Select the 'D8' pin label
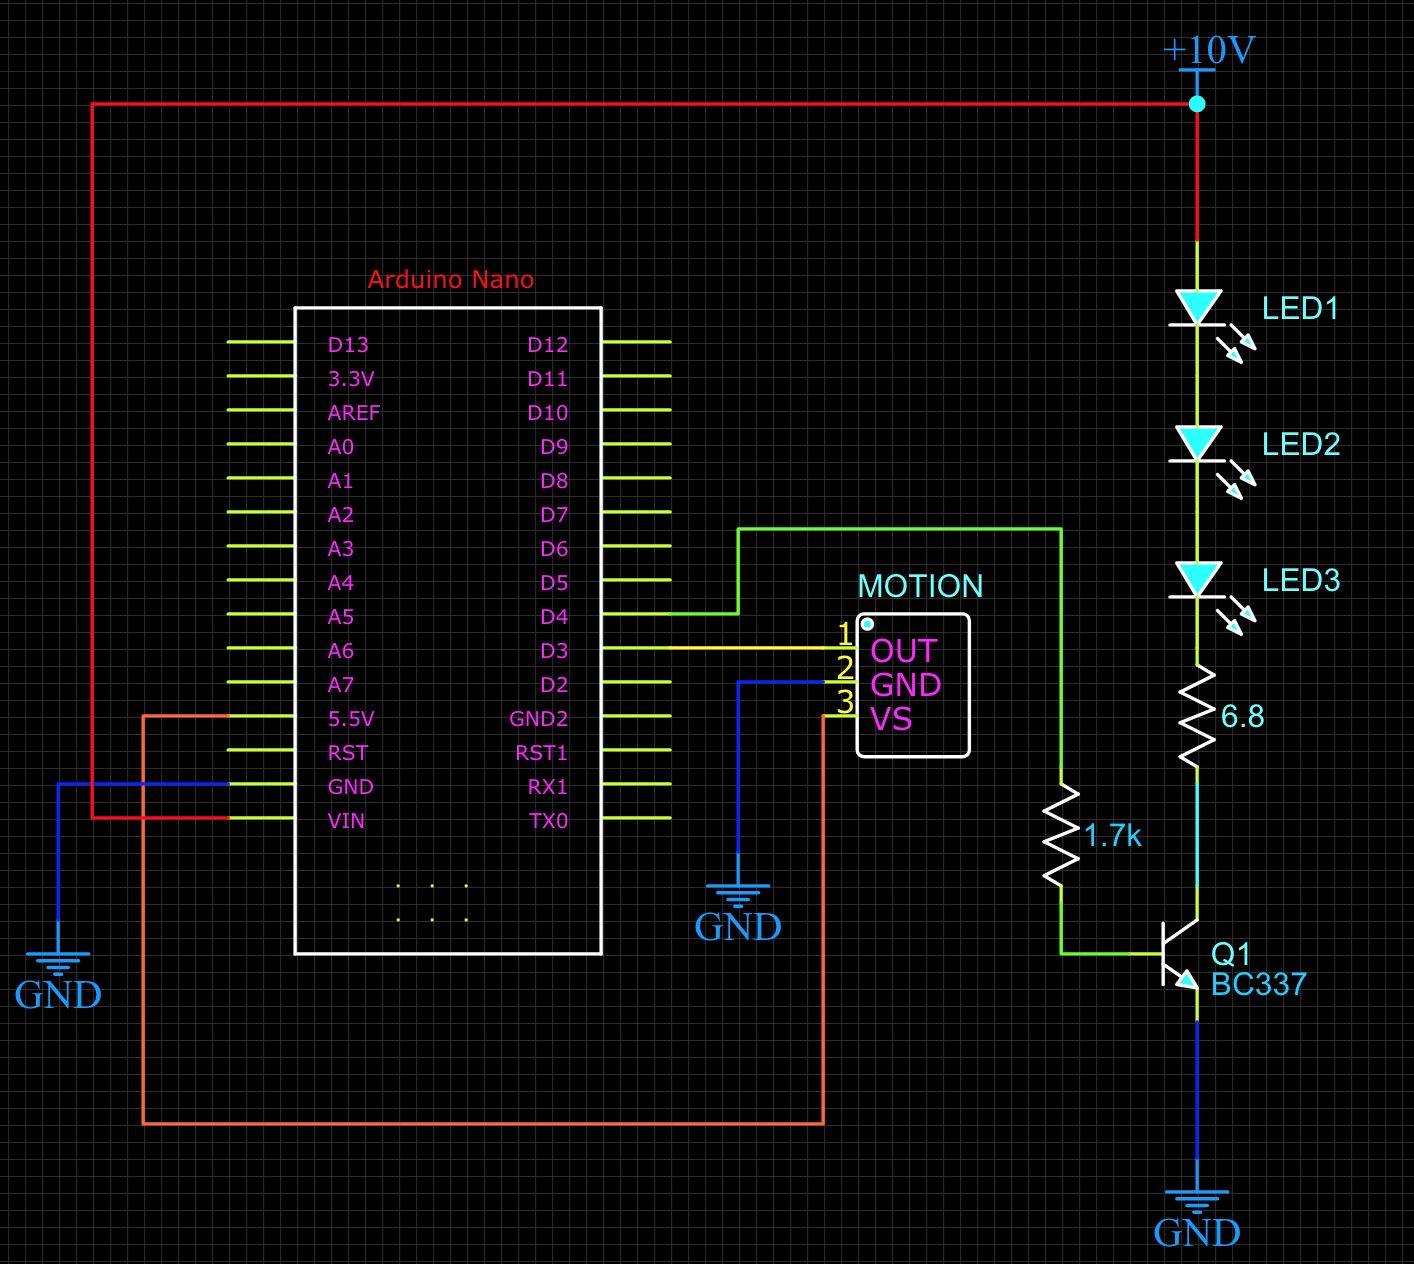 [x=554, y=481]
